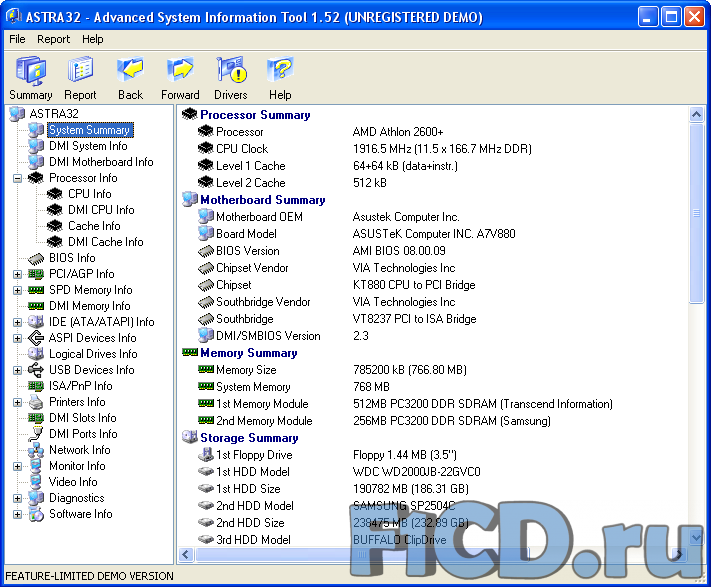Viewport: 711px width, 587px height.
Task: Click the Network Info icon
Action: click(36, 450)
